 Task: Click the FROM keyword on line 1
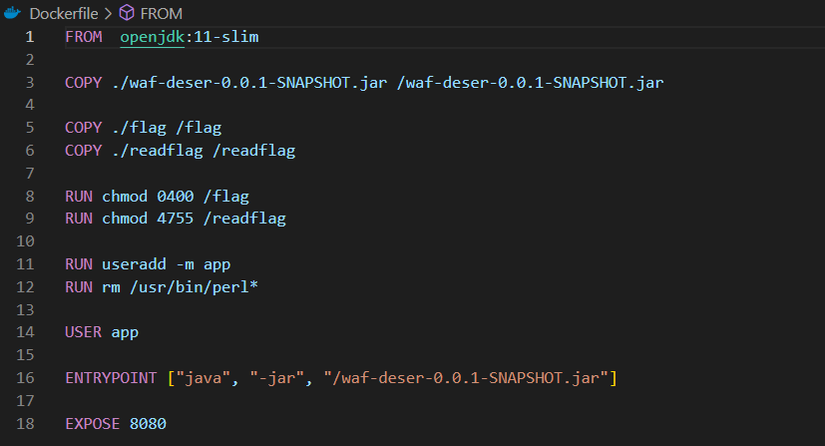[84, 37]
